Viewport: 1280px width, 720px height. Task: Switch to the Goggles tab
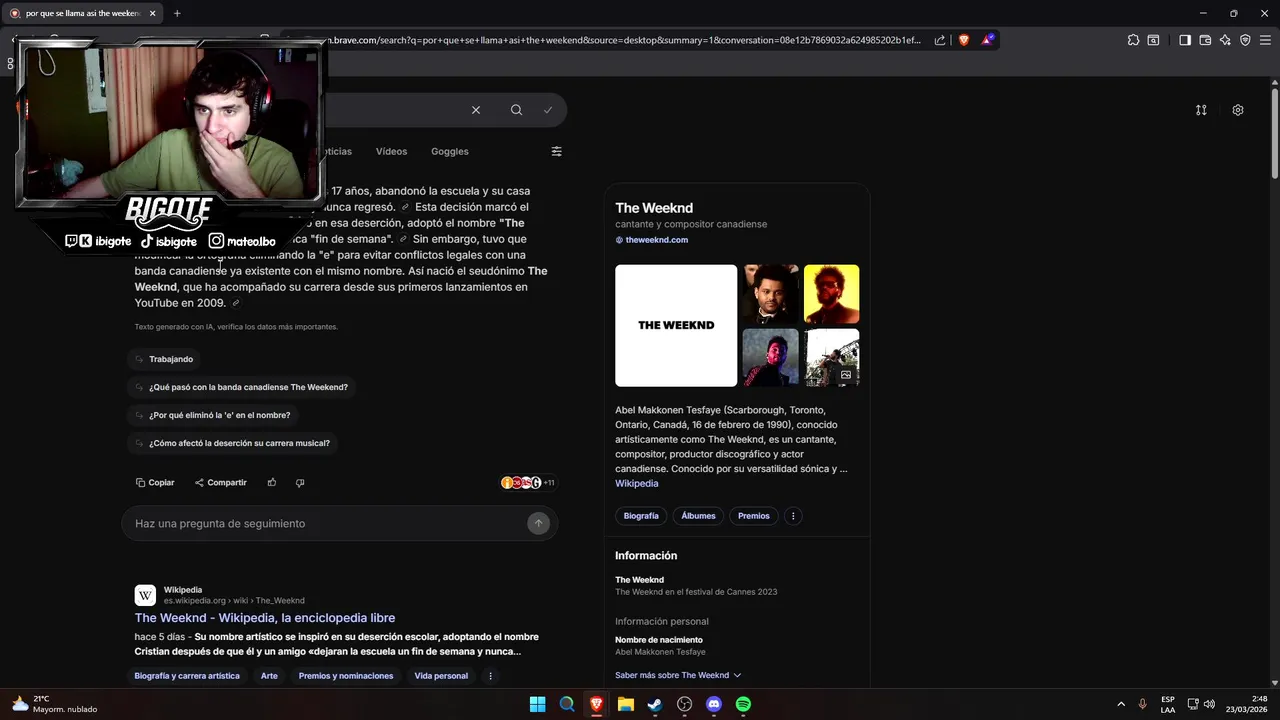pyautogui.click(x=450, y=151)
